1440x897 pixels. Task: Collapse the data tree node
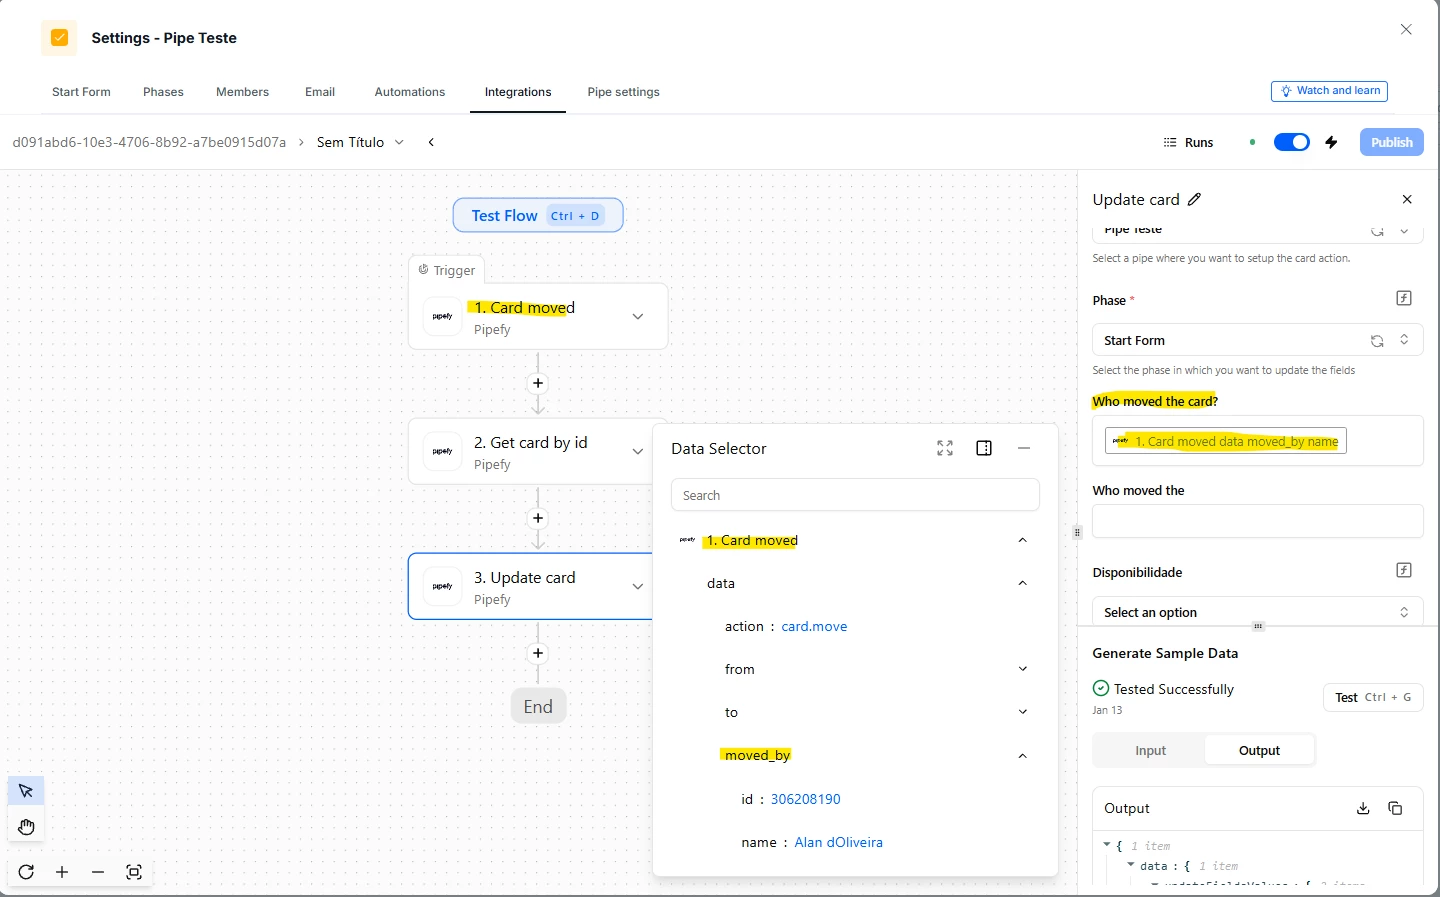point(1022,583)
